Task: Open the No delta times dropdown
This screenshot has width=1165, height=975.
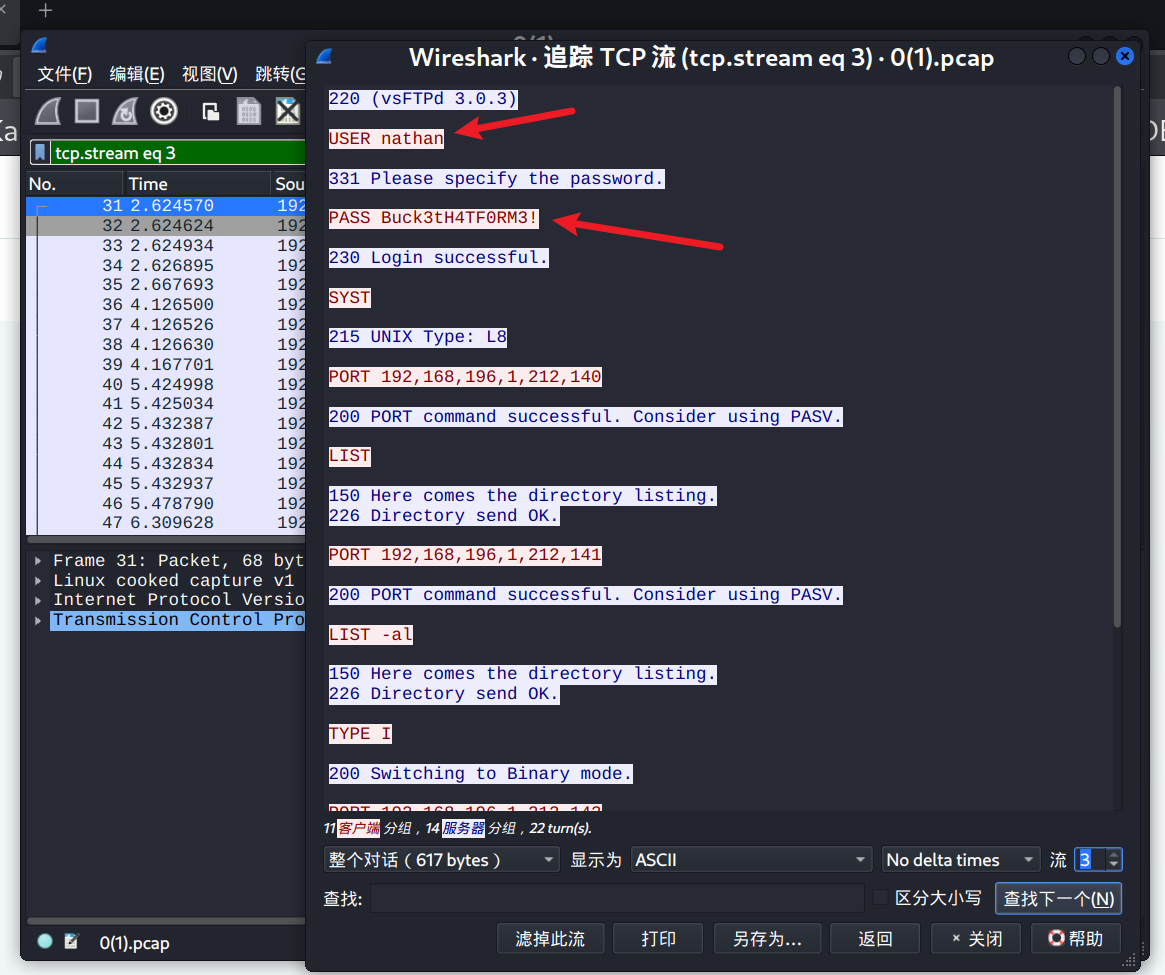Action: pos(961,860)
